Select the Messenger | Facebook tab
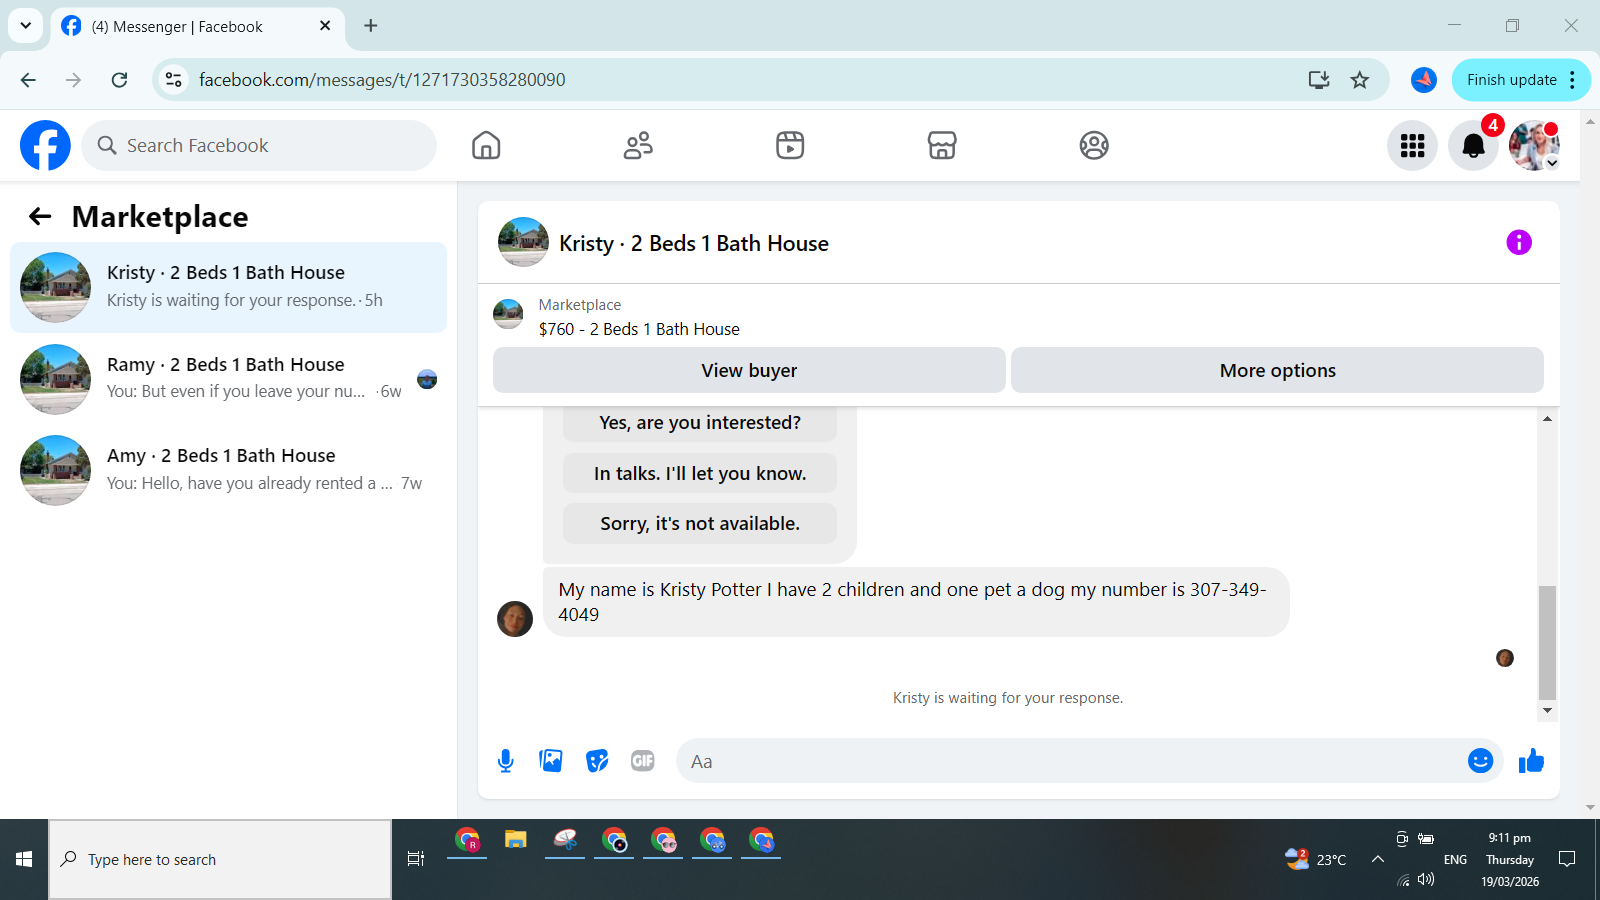Viewport: 1600px width, 900px height. click(197, 26)
